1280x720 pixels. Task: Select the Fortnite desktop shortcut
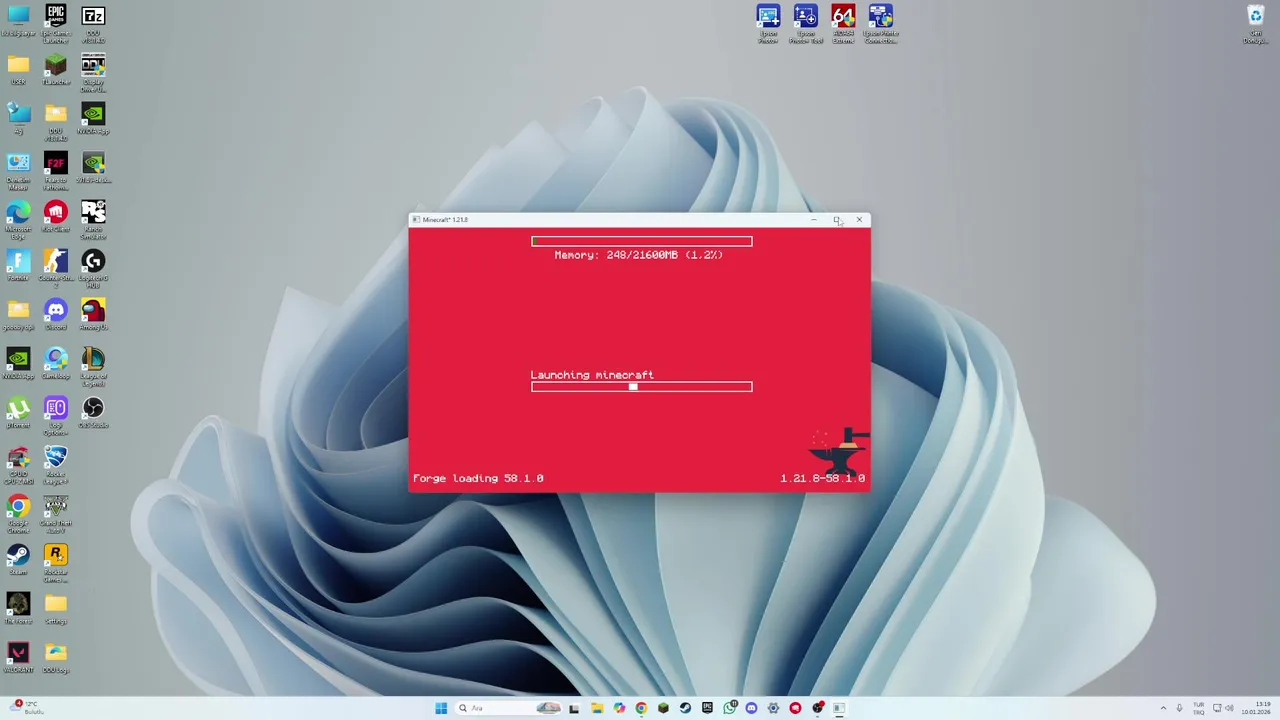pyautogui.click(x=18, y=265)
